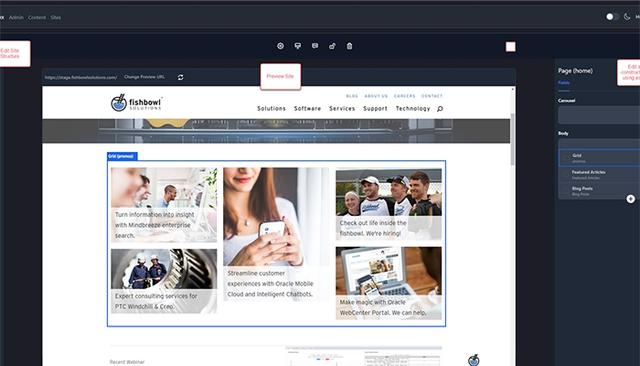This screenshot has width=640, height=366.
Task: Select the Blog Posts component row
Action: tap(599, 191)
